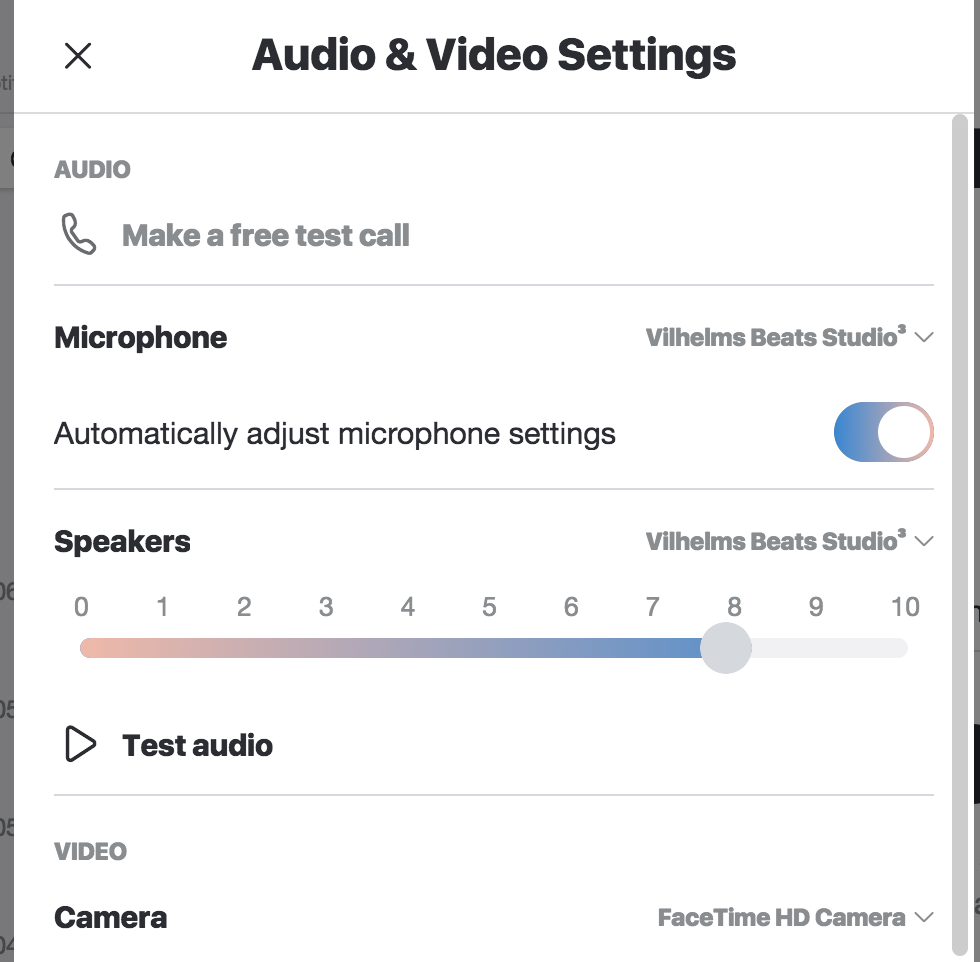Click the Microphone section label
The height and width of the screenshot is (962, 980).
[141, 338]
